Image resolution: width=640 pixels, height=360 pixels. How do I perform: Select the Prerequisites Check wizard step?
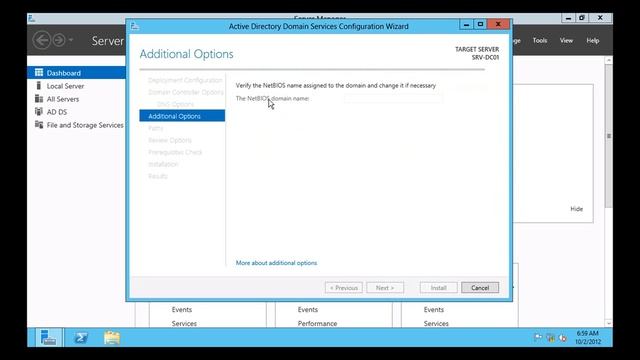[175, 152]
